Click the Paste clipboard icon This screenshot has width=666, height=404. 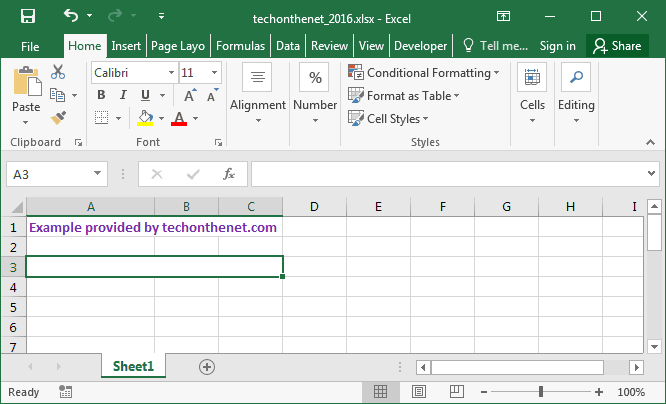(x=27, y=81)
